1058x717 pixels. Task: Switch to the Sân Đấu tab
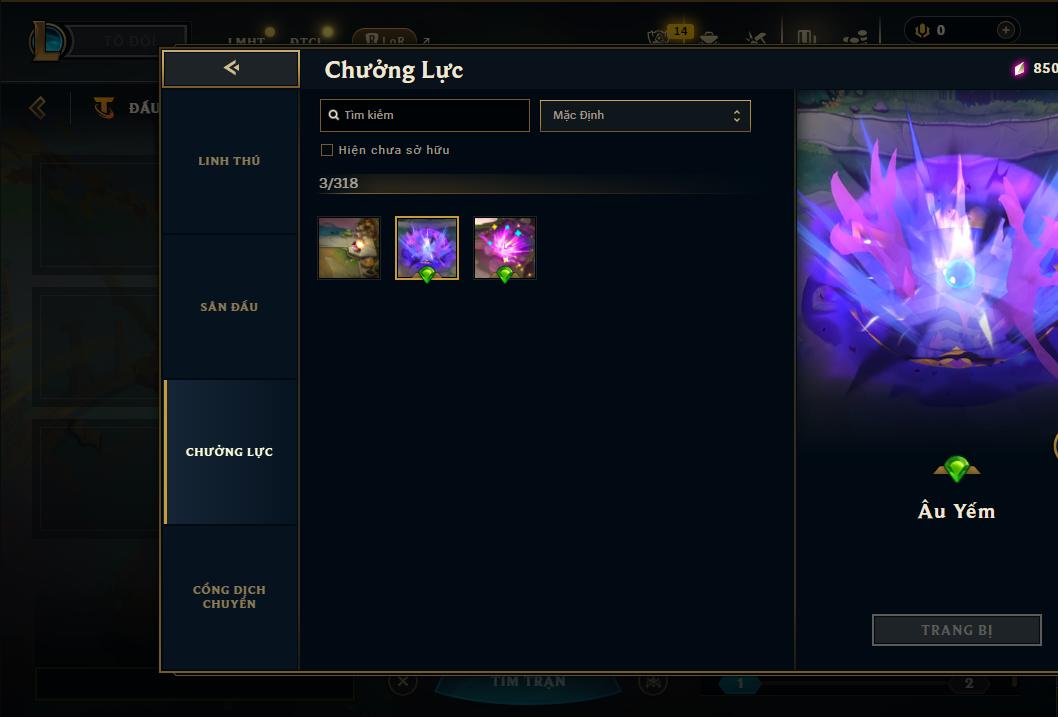230,307
